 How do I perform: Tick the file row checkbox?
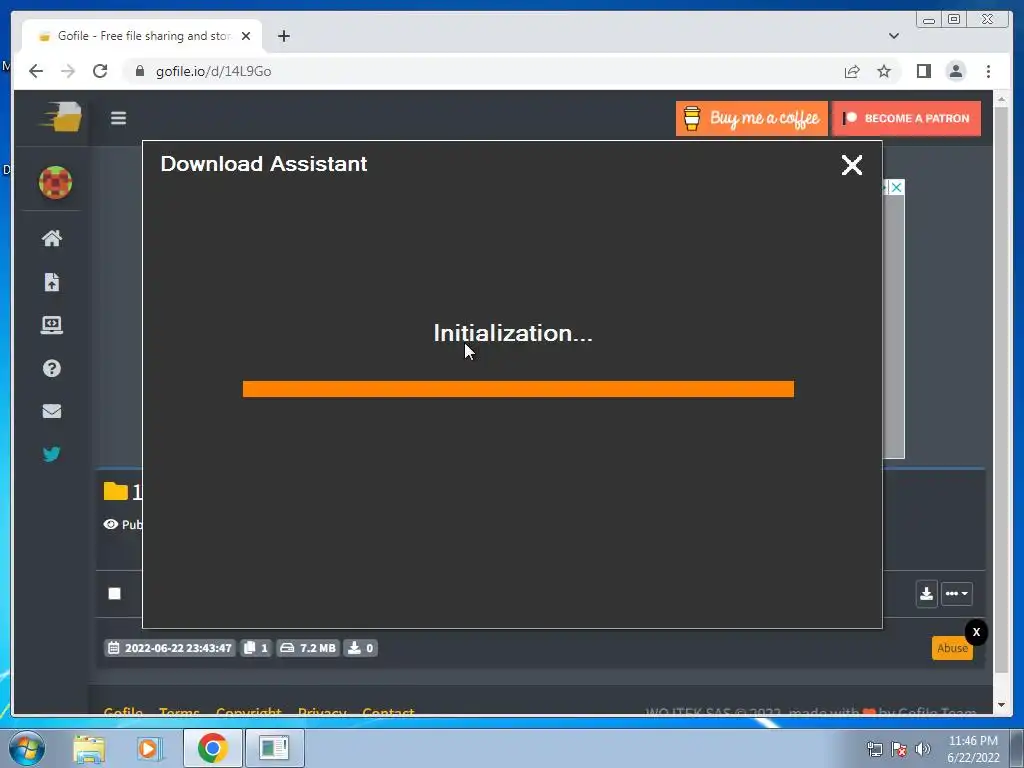click(x=114, y=594)
